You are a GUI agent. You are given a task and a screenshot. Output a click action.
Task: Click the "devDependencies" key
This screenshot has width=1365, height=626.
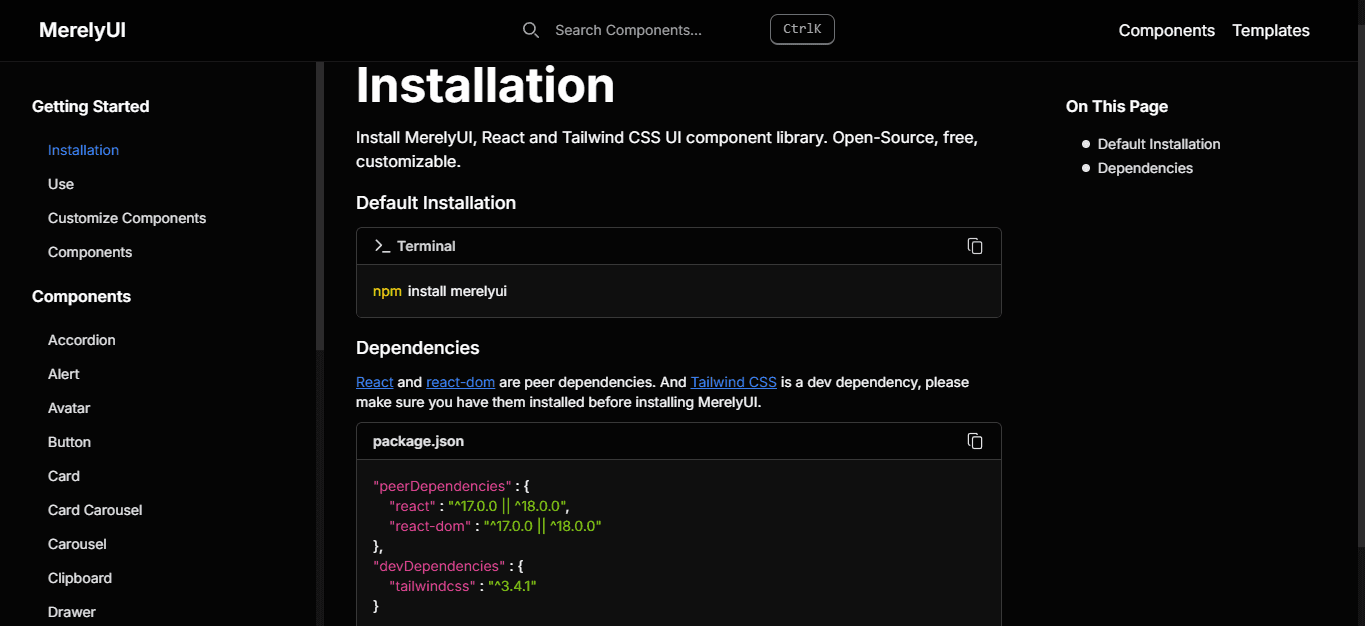tap(439, 566)
